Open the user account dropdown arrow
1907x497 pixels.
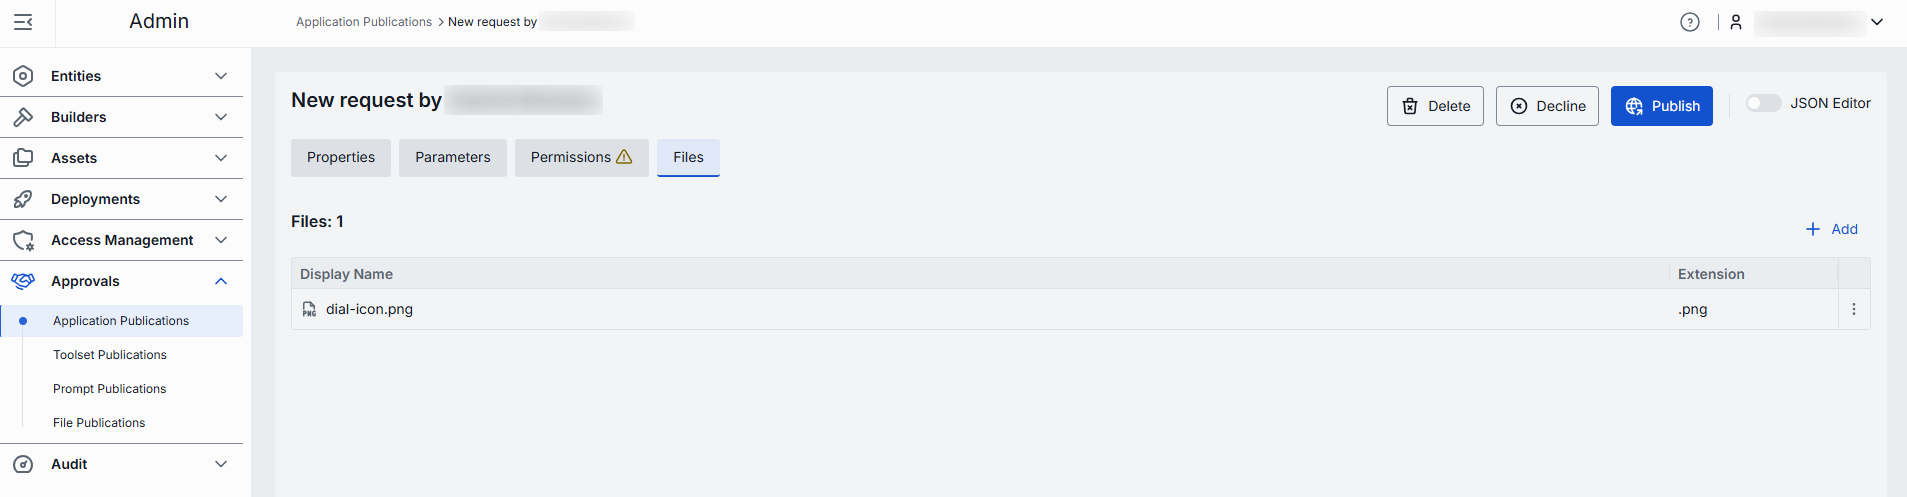[1877, 22]
